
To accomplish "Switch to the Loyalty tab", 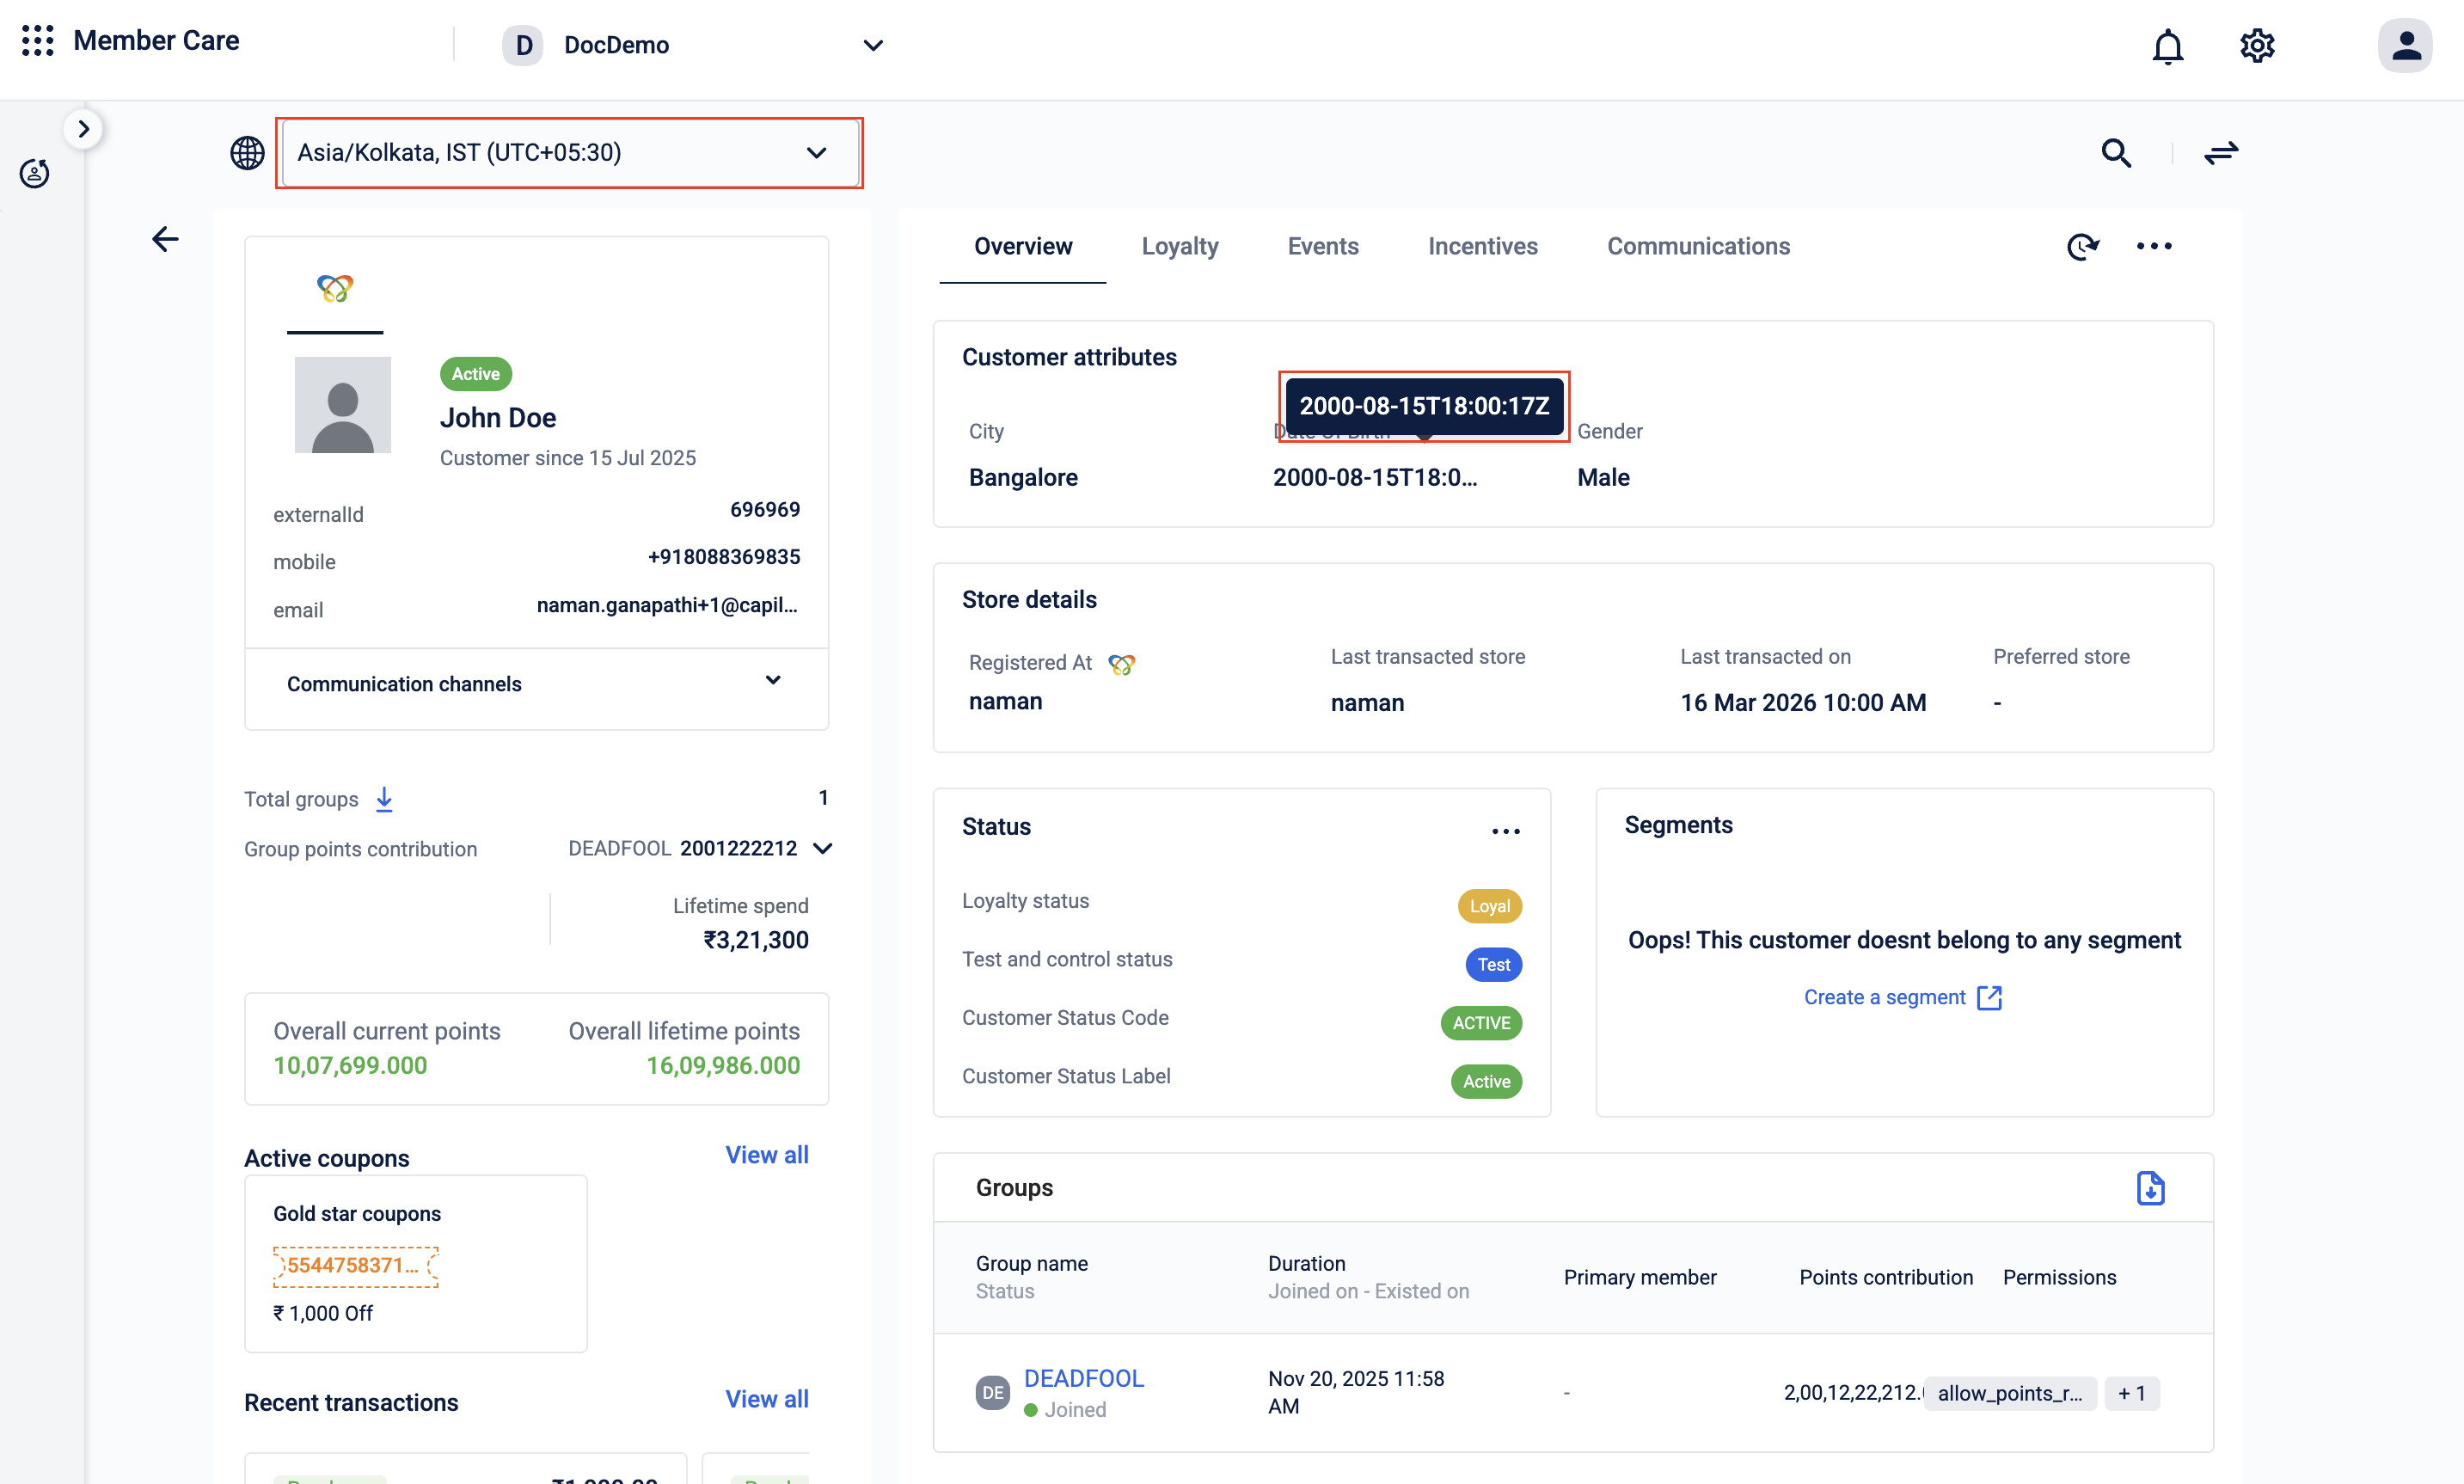I will tap(1179, 247).
